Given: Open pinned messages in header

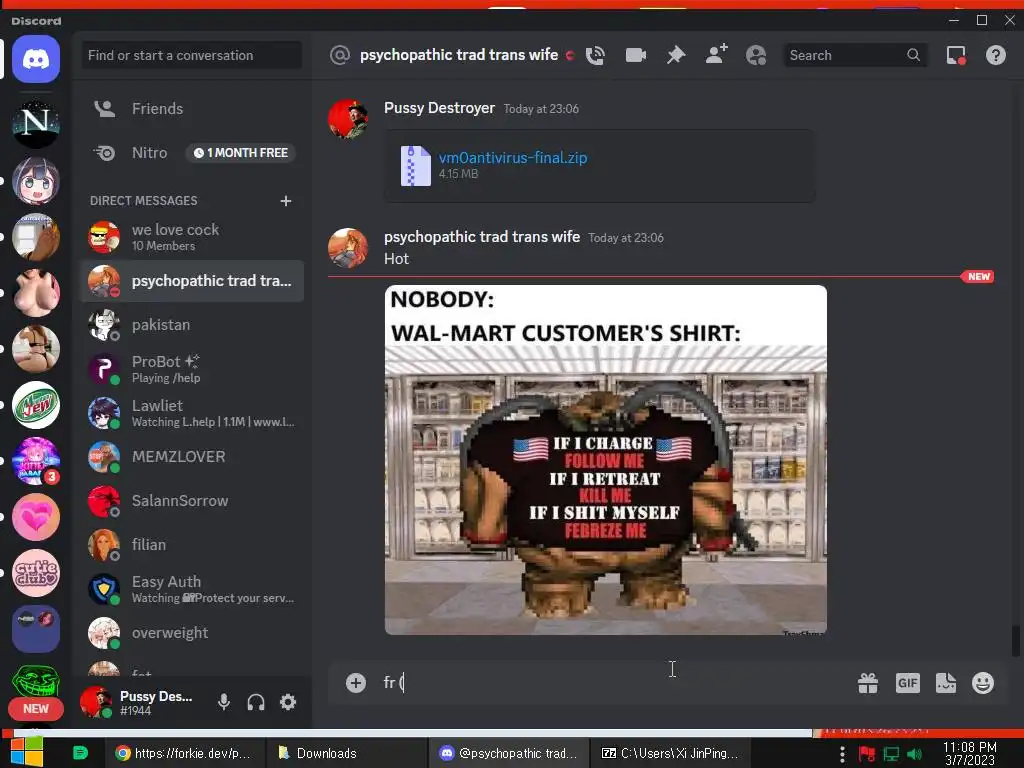Looking at the screenshot, I should (x=676, y=56).
